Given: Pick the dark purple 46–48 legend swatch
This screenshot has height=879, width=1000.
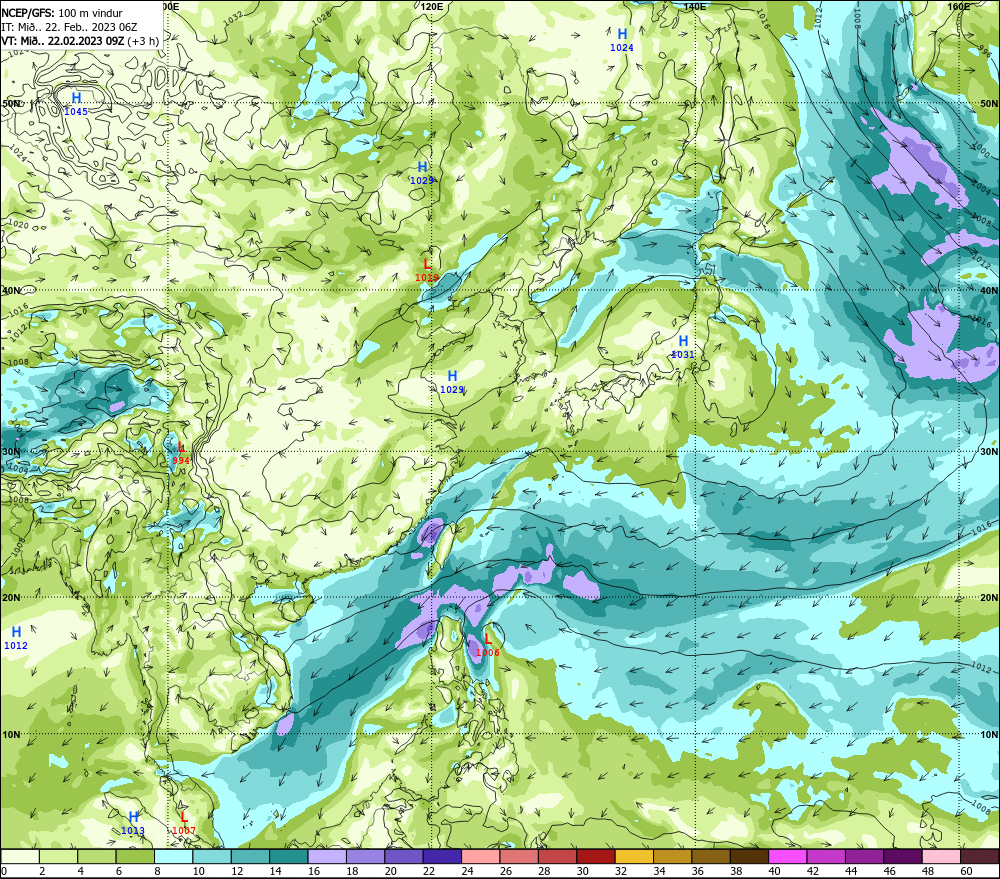Looking at the screenshot, I should pyautogui.click(x=902, y=856).
